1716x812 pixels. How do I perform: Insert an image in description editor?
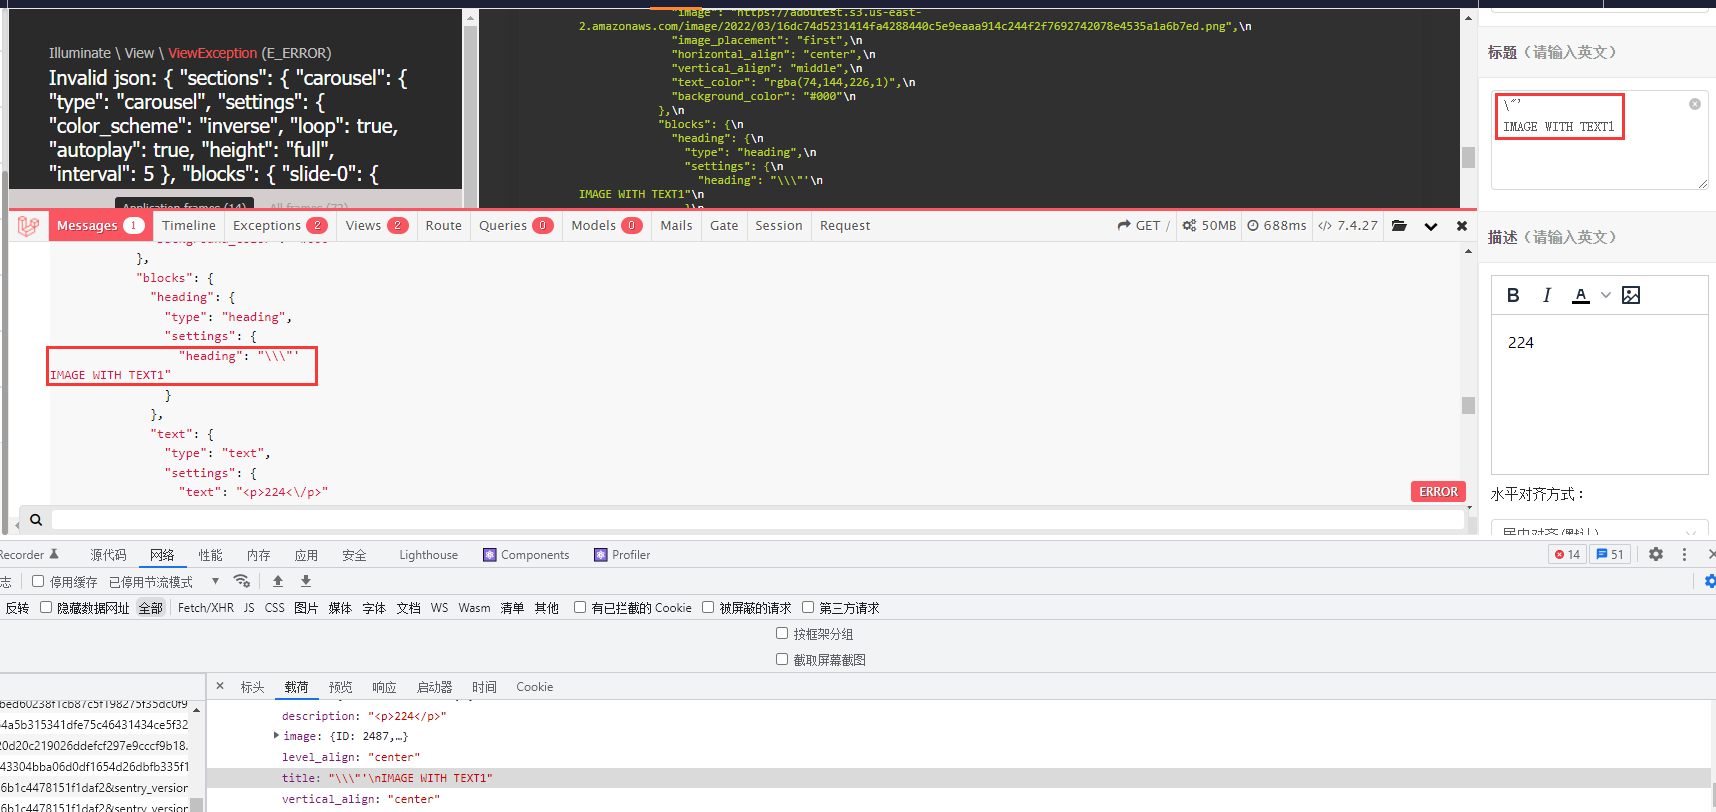(1631, 295)
